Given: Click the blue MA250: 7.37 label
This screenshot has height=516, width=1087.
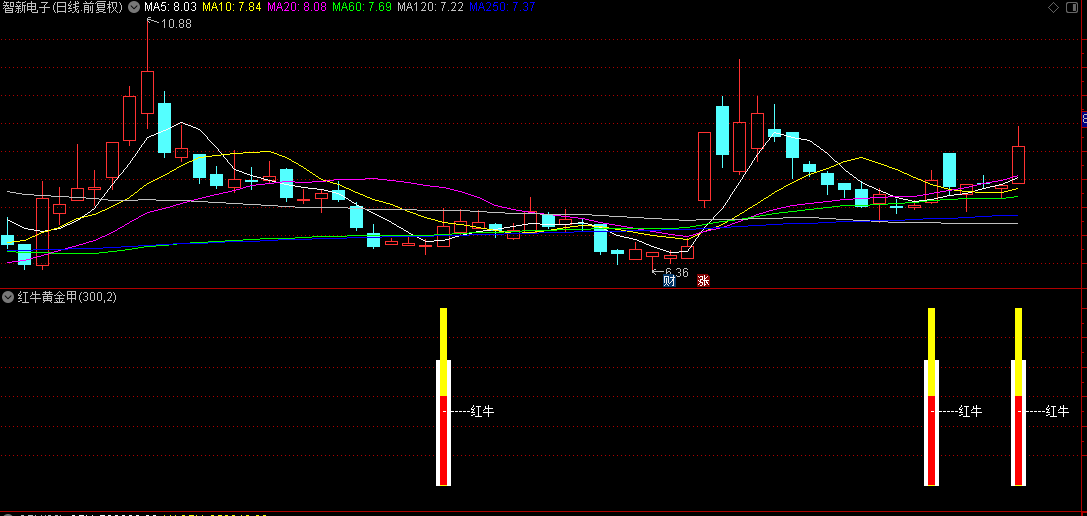Looking at the screenshot, I should (x=502, y=8).
